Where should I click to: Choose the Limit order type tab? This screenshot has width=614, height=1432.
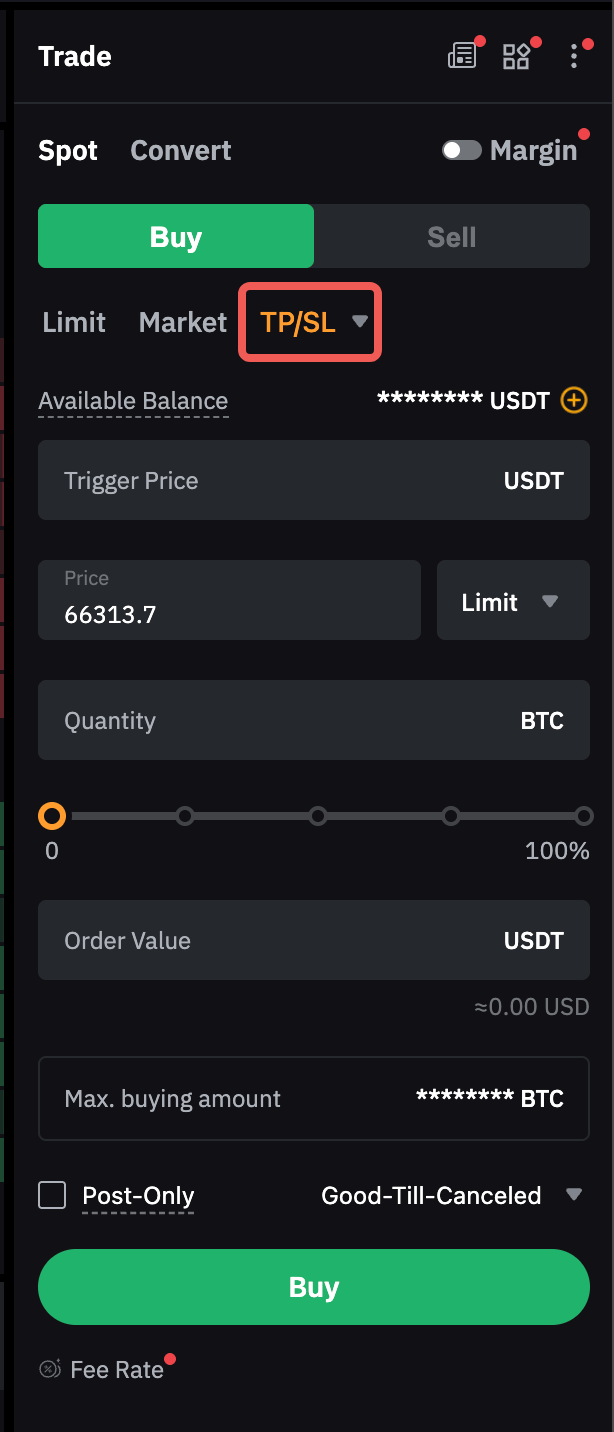coord(74,322)
